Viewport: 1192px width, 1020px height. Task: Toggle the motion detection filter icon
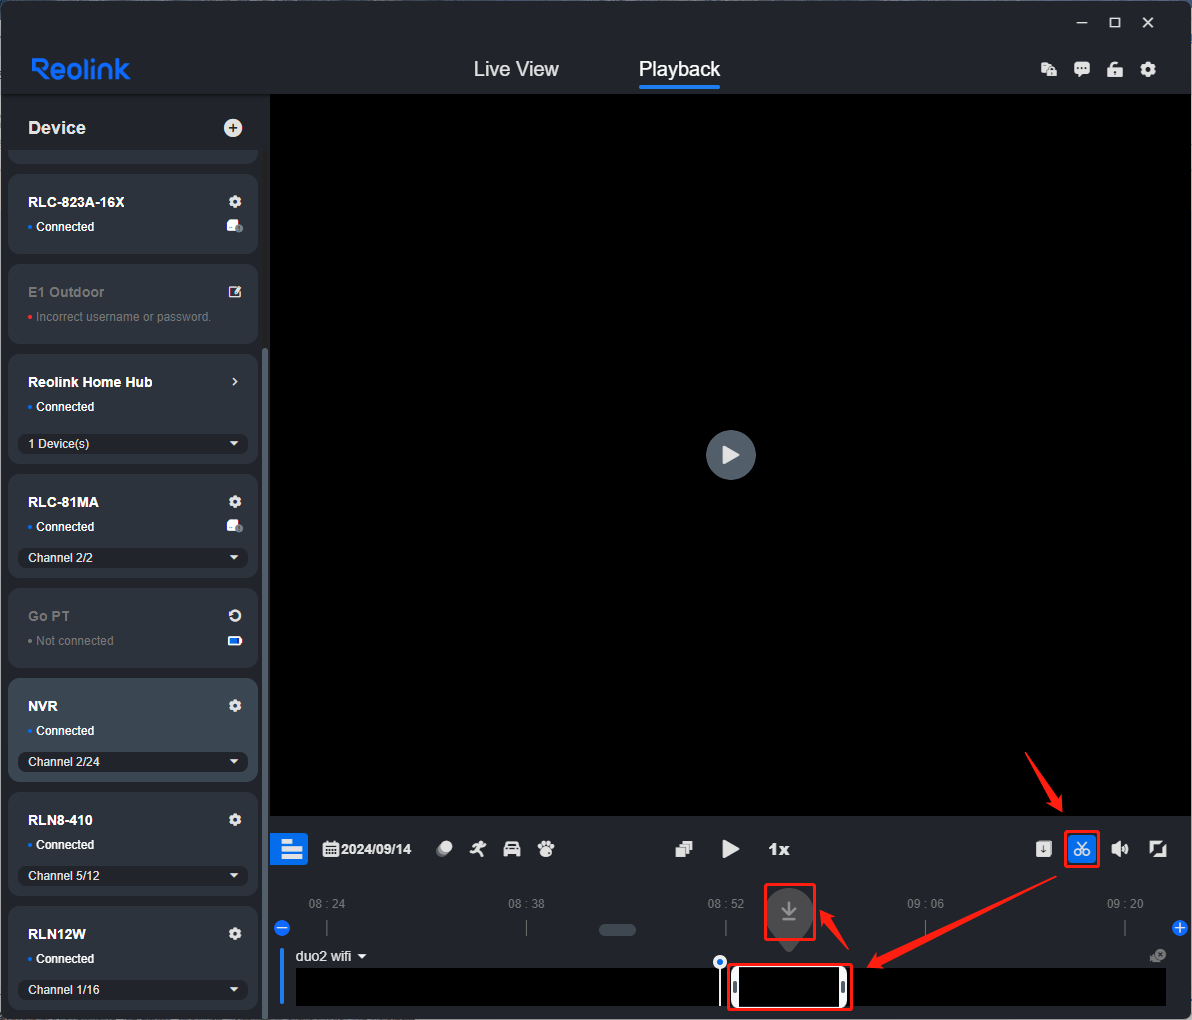click(444, 849)
